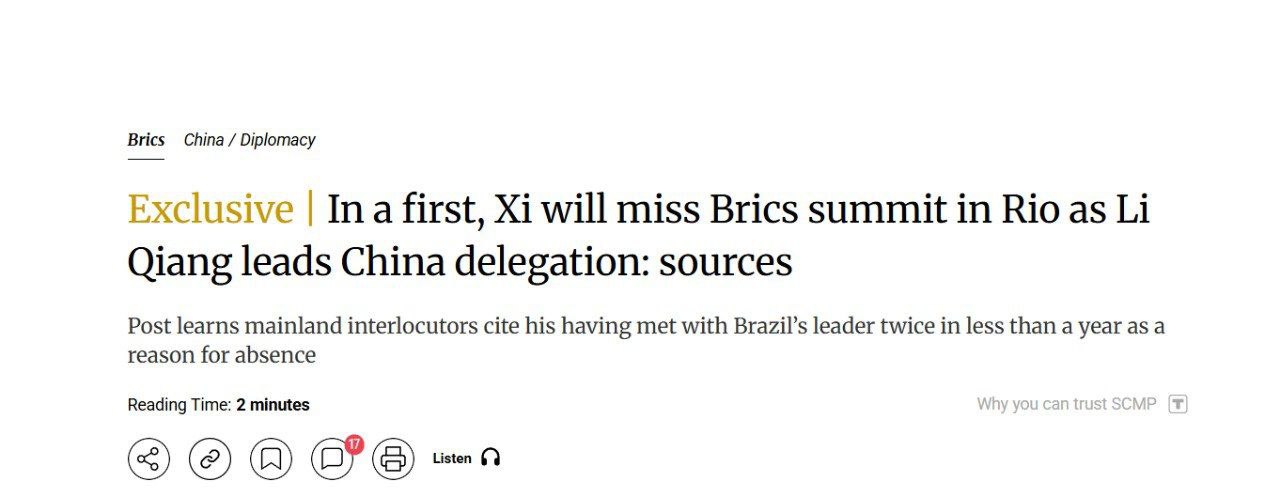The width and height of the screenshot is (1280, 497).
Task: Click the gold 'Exclusive' label
Action: tap(210, 210)
